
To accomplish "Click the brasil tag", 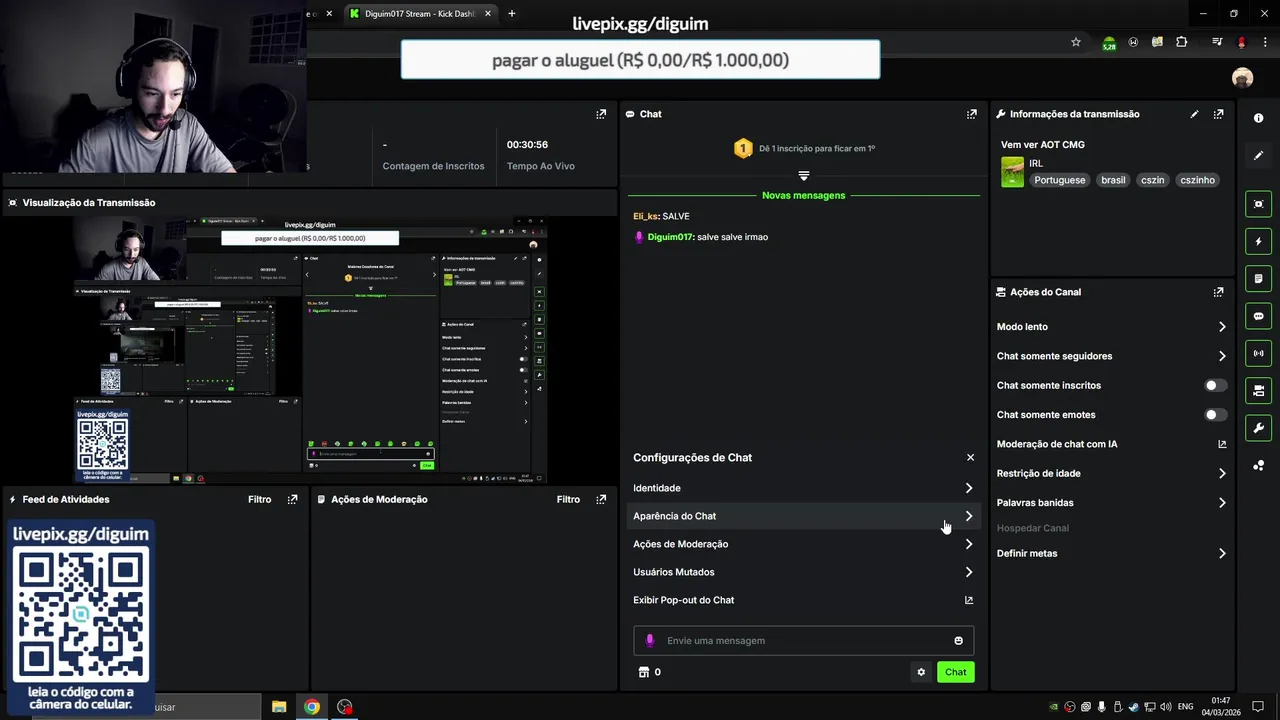I will (1113, 180).
